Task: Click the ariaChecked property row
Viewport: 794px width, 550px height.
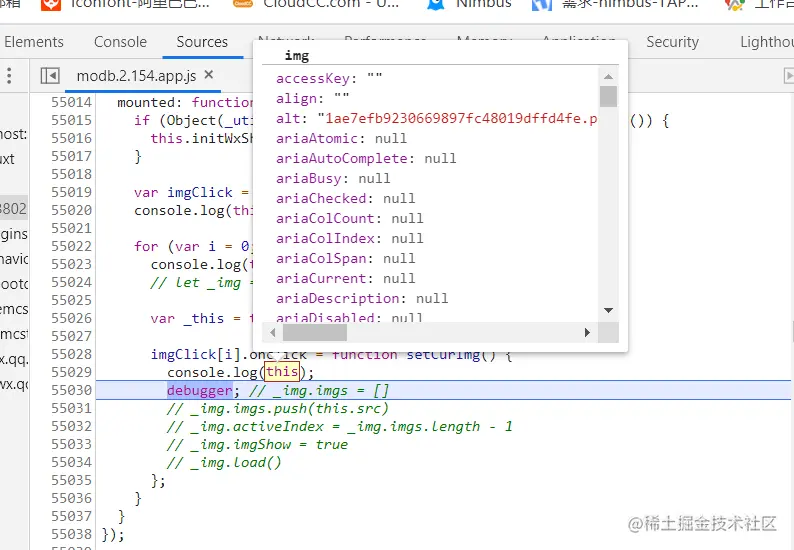Action: (345, 199)
